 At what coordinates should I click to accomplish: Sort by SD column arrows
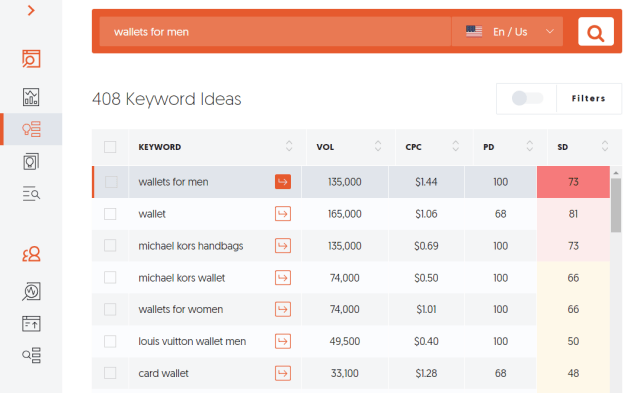click(605, 147)
